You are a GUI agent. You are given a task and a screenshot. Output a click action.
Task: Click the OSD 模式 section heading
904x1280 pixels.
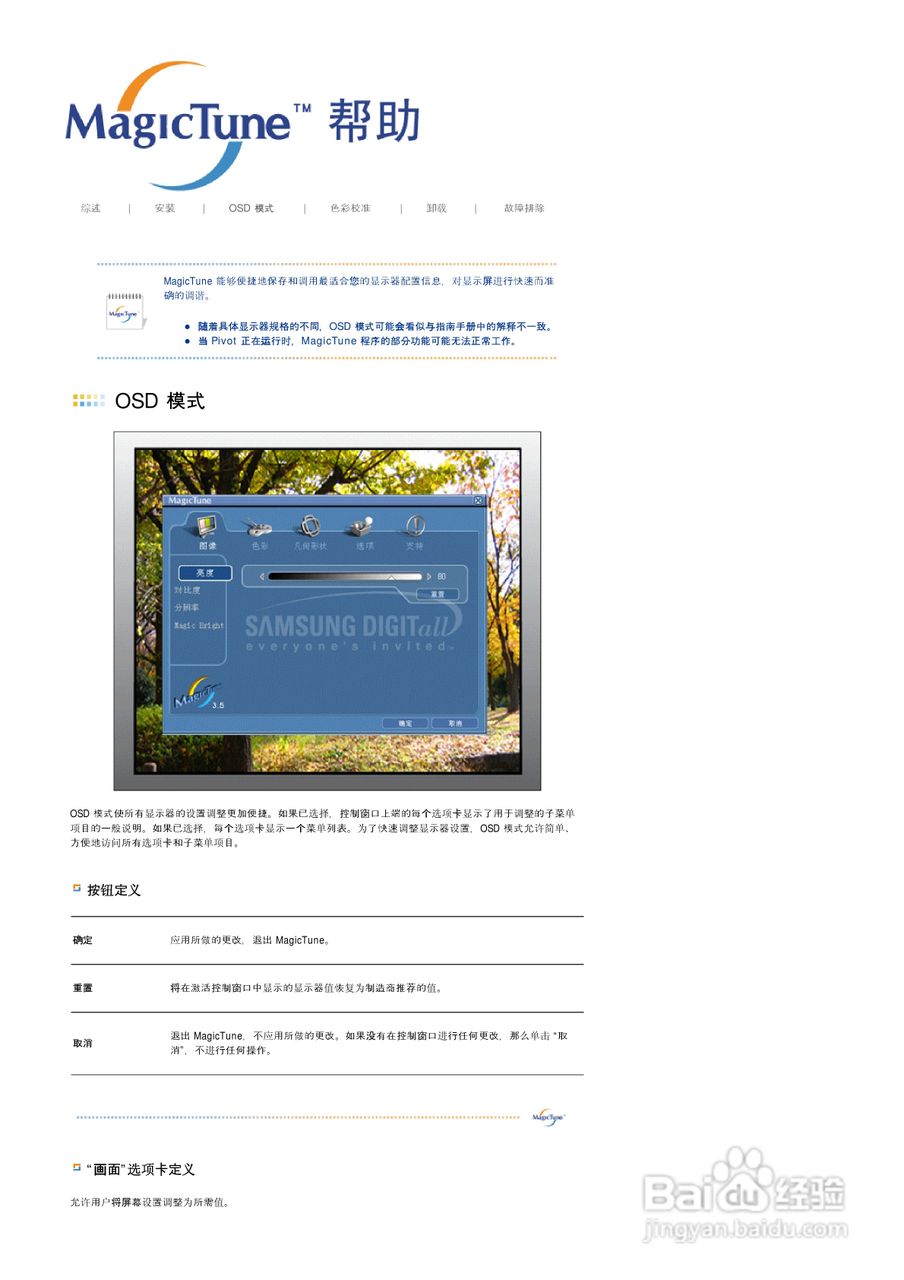click(x=160, y=401)
